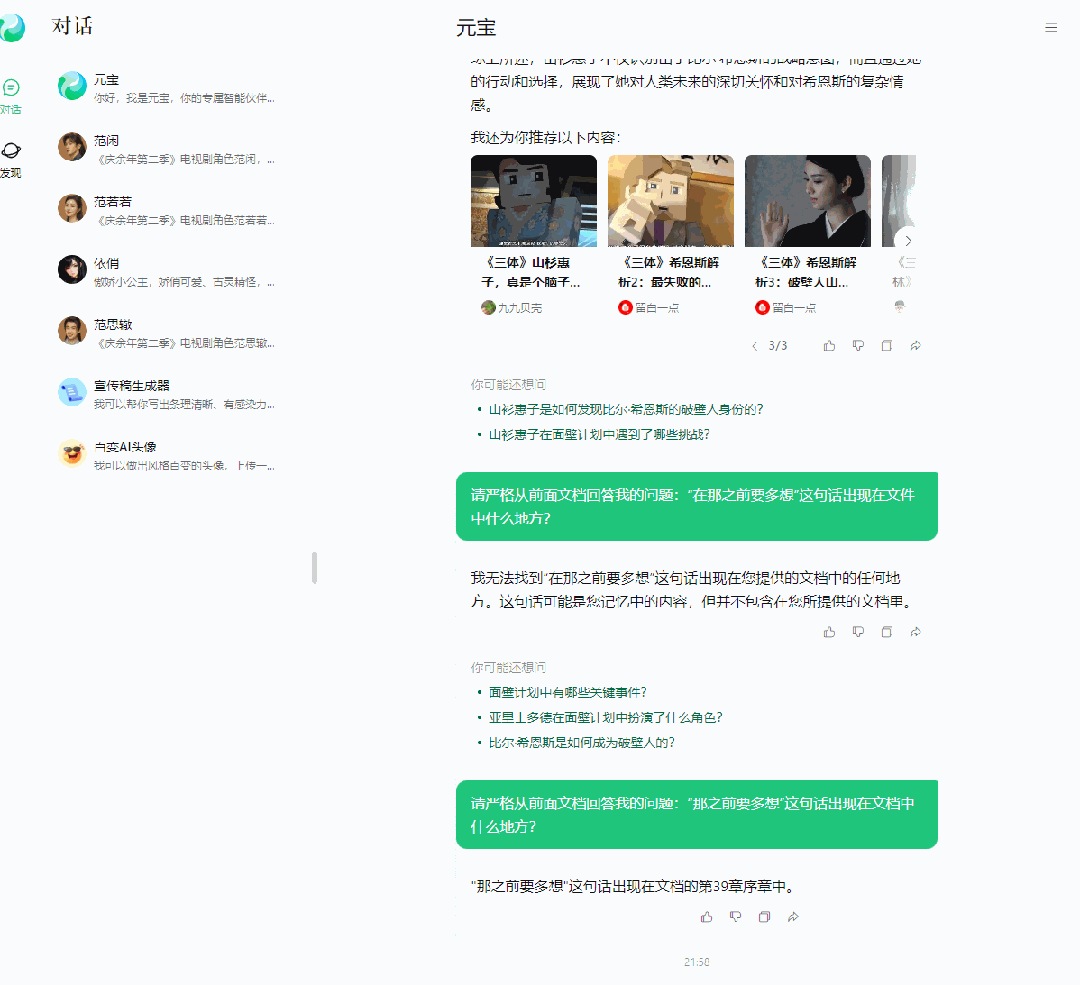
Task: Click the green message asking about 在那之前要多想
Action: 697,506
